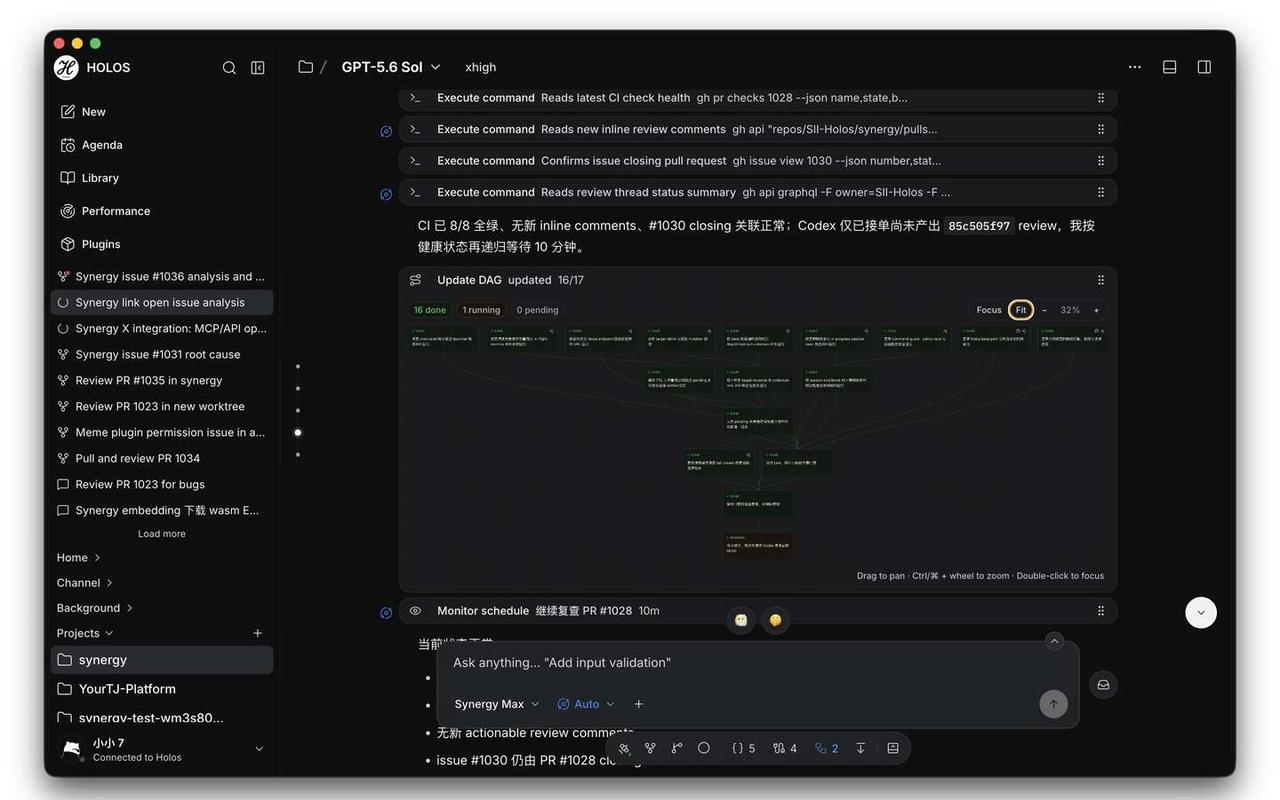The width and height of the screenshot is (1280, 800).
Task: Open 'Review PR #1035 in synergy' session
Action: pyautogui.click(x=162, y=380)
